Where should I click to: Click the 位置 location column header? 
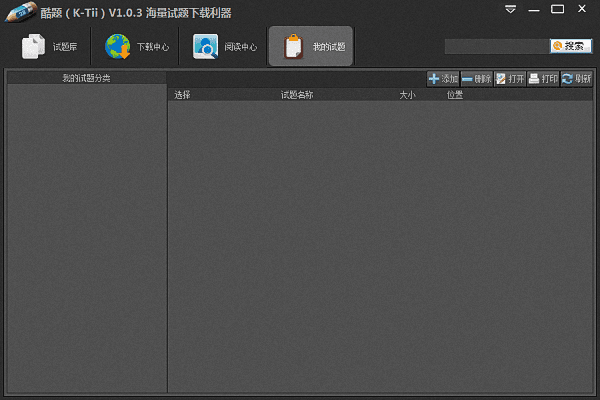click(x=455, y=95)
